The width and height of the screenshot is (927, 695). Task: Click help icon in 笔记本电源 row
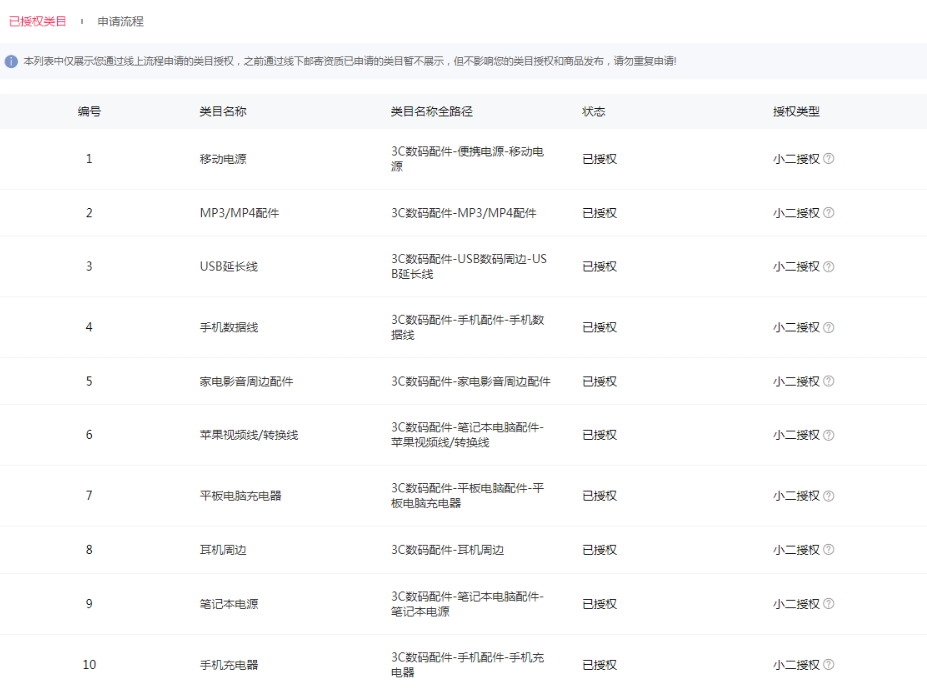(828, 604)
